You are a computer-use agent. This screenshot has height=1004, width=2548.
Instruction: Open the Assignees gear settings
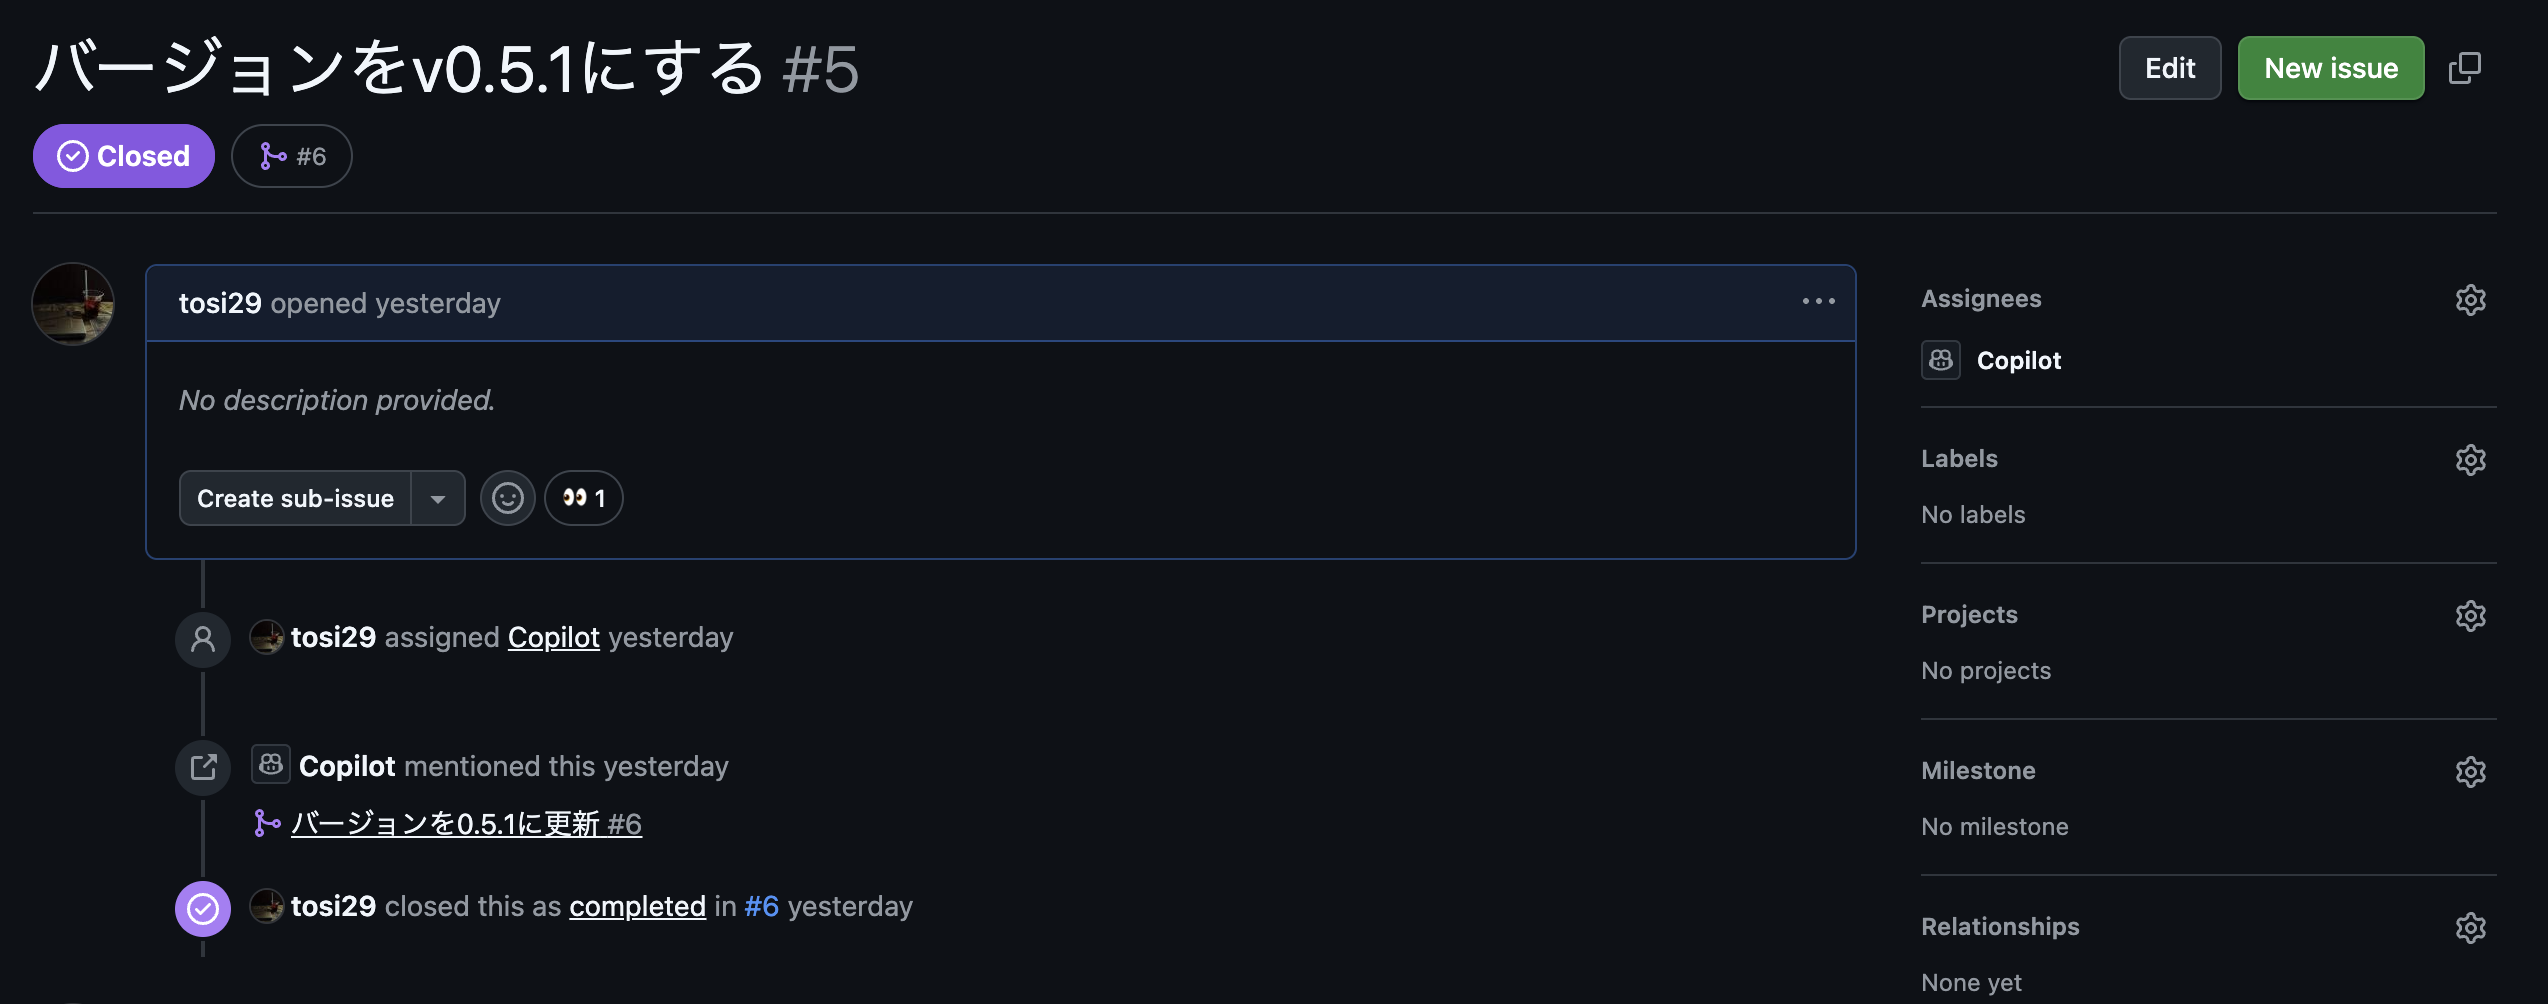(x=2470, y=300)
